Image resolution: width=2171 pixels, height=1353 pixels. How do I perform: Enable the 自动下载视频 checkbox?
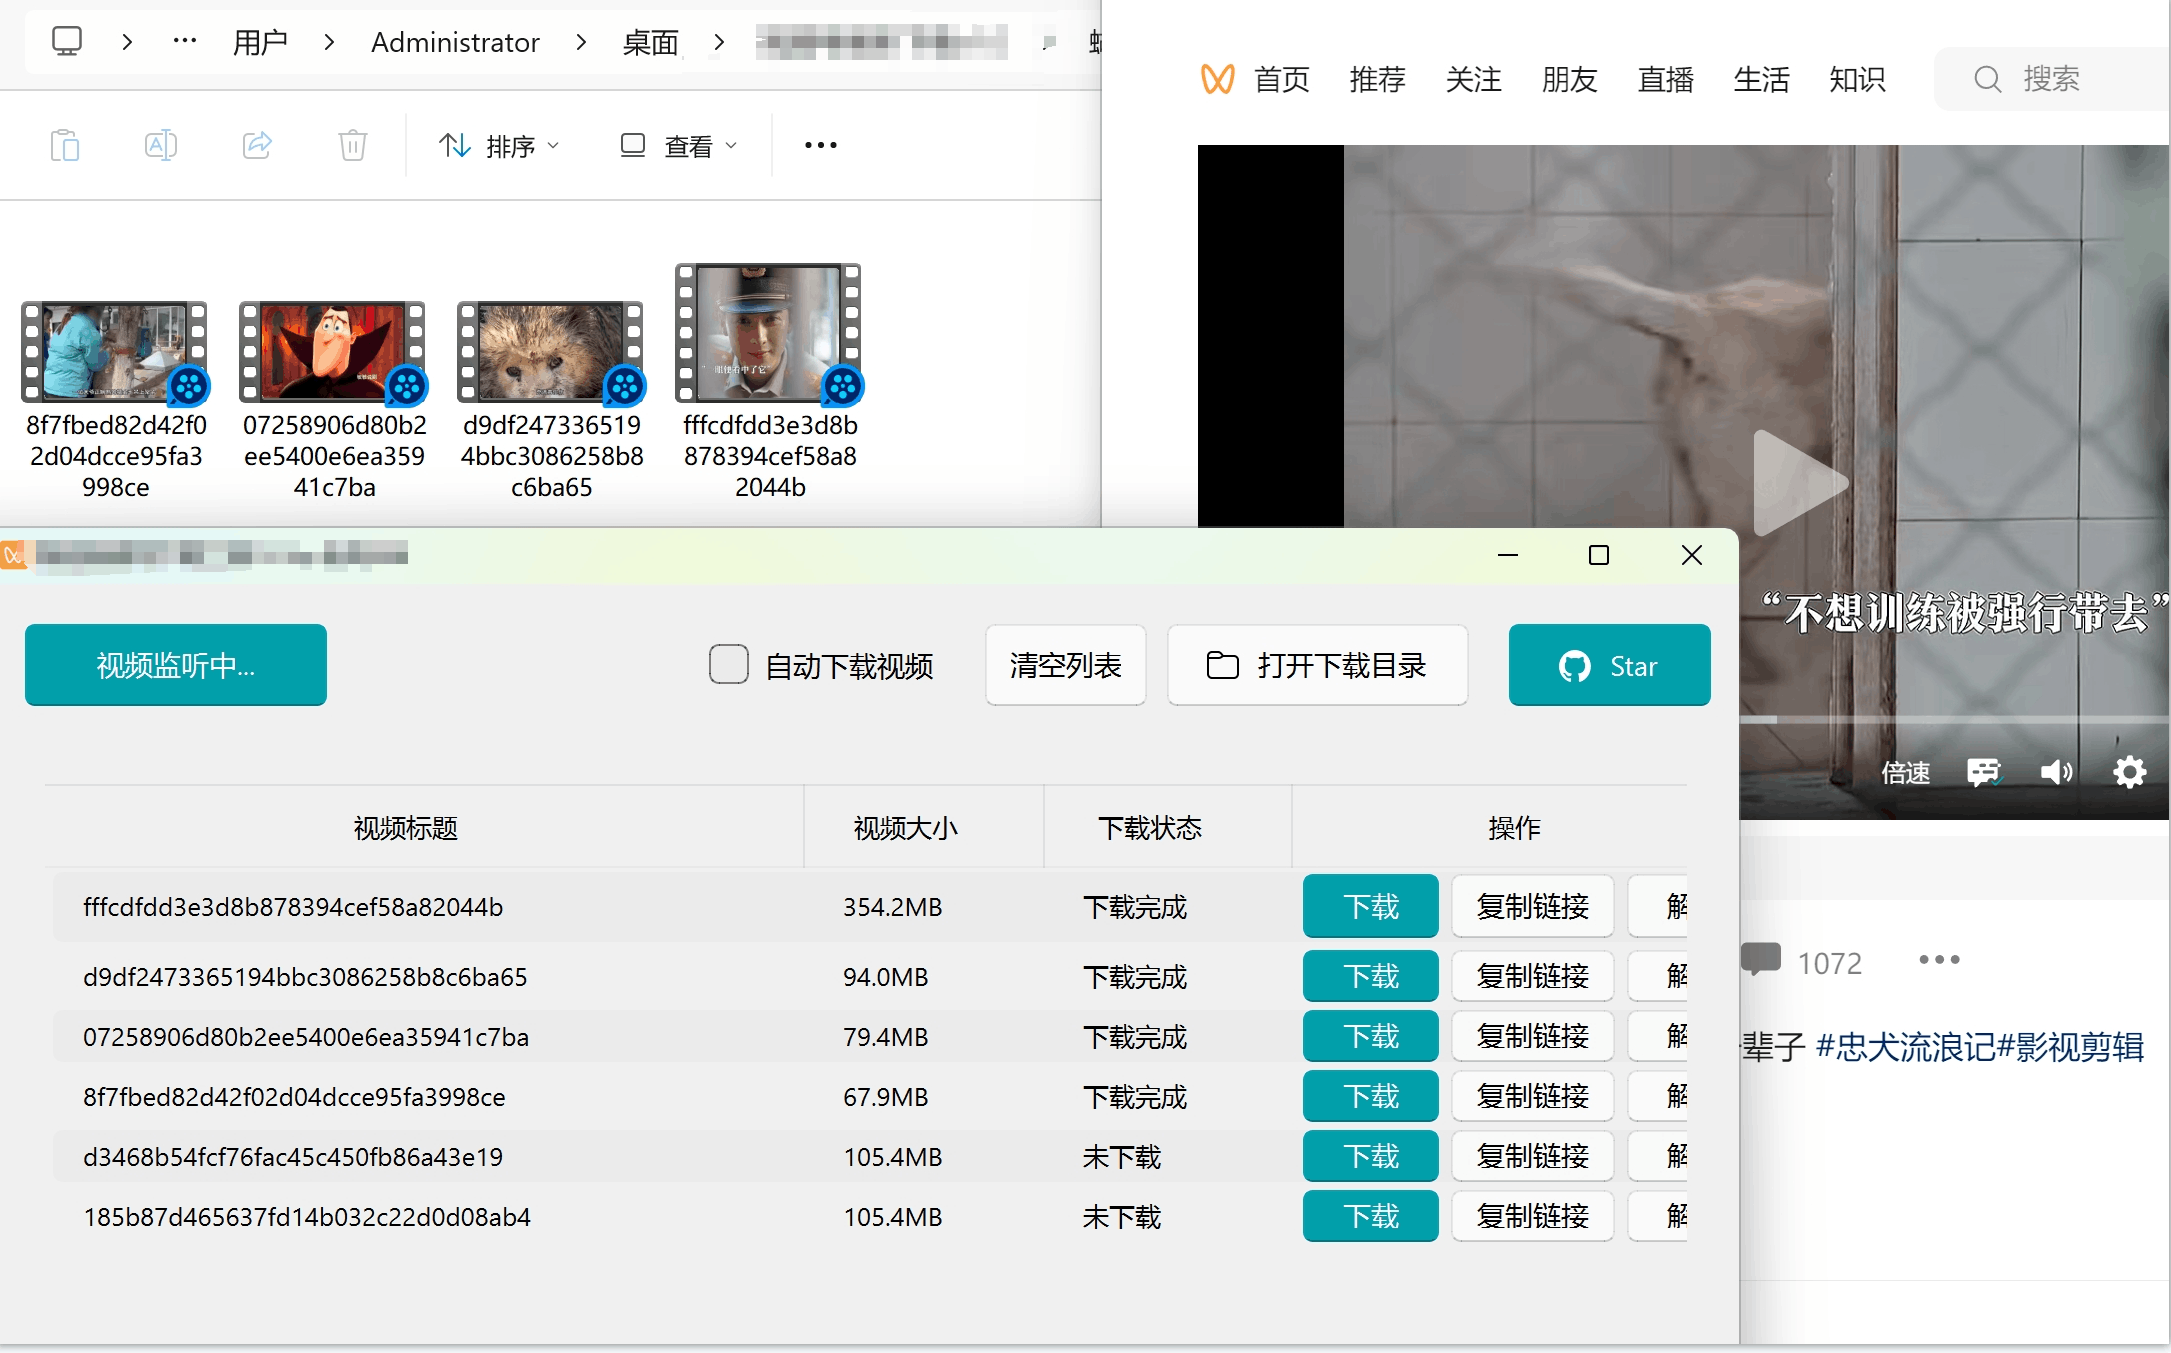pos(729,665)
